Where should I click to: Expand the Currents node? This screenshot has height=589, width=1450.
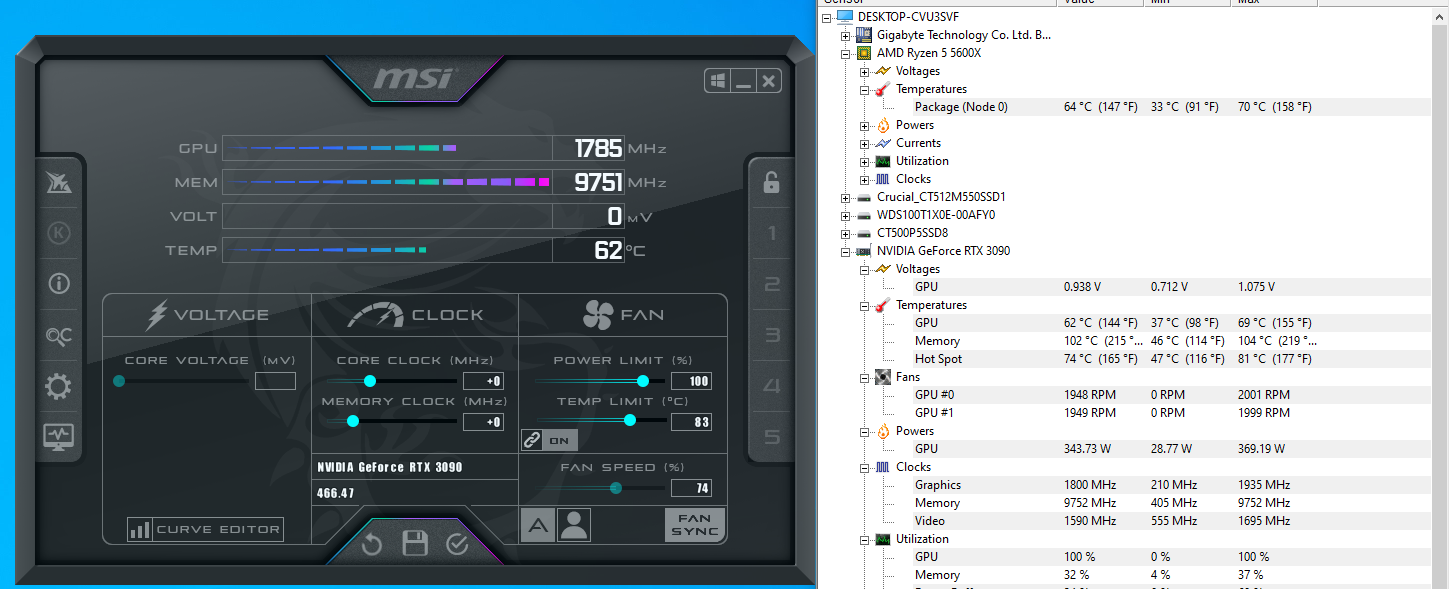click(864, 143)
